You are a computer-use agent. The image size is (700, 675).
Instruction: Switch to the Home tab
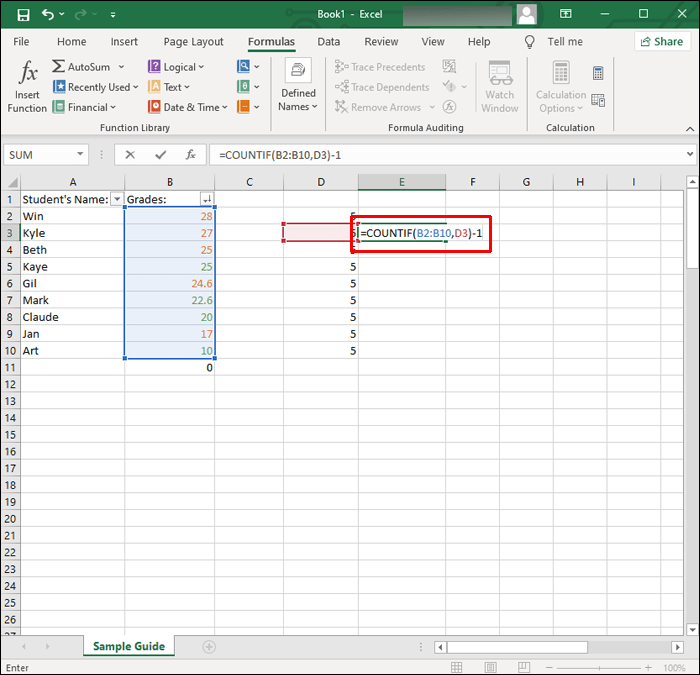click(x=71, y=42)
